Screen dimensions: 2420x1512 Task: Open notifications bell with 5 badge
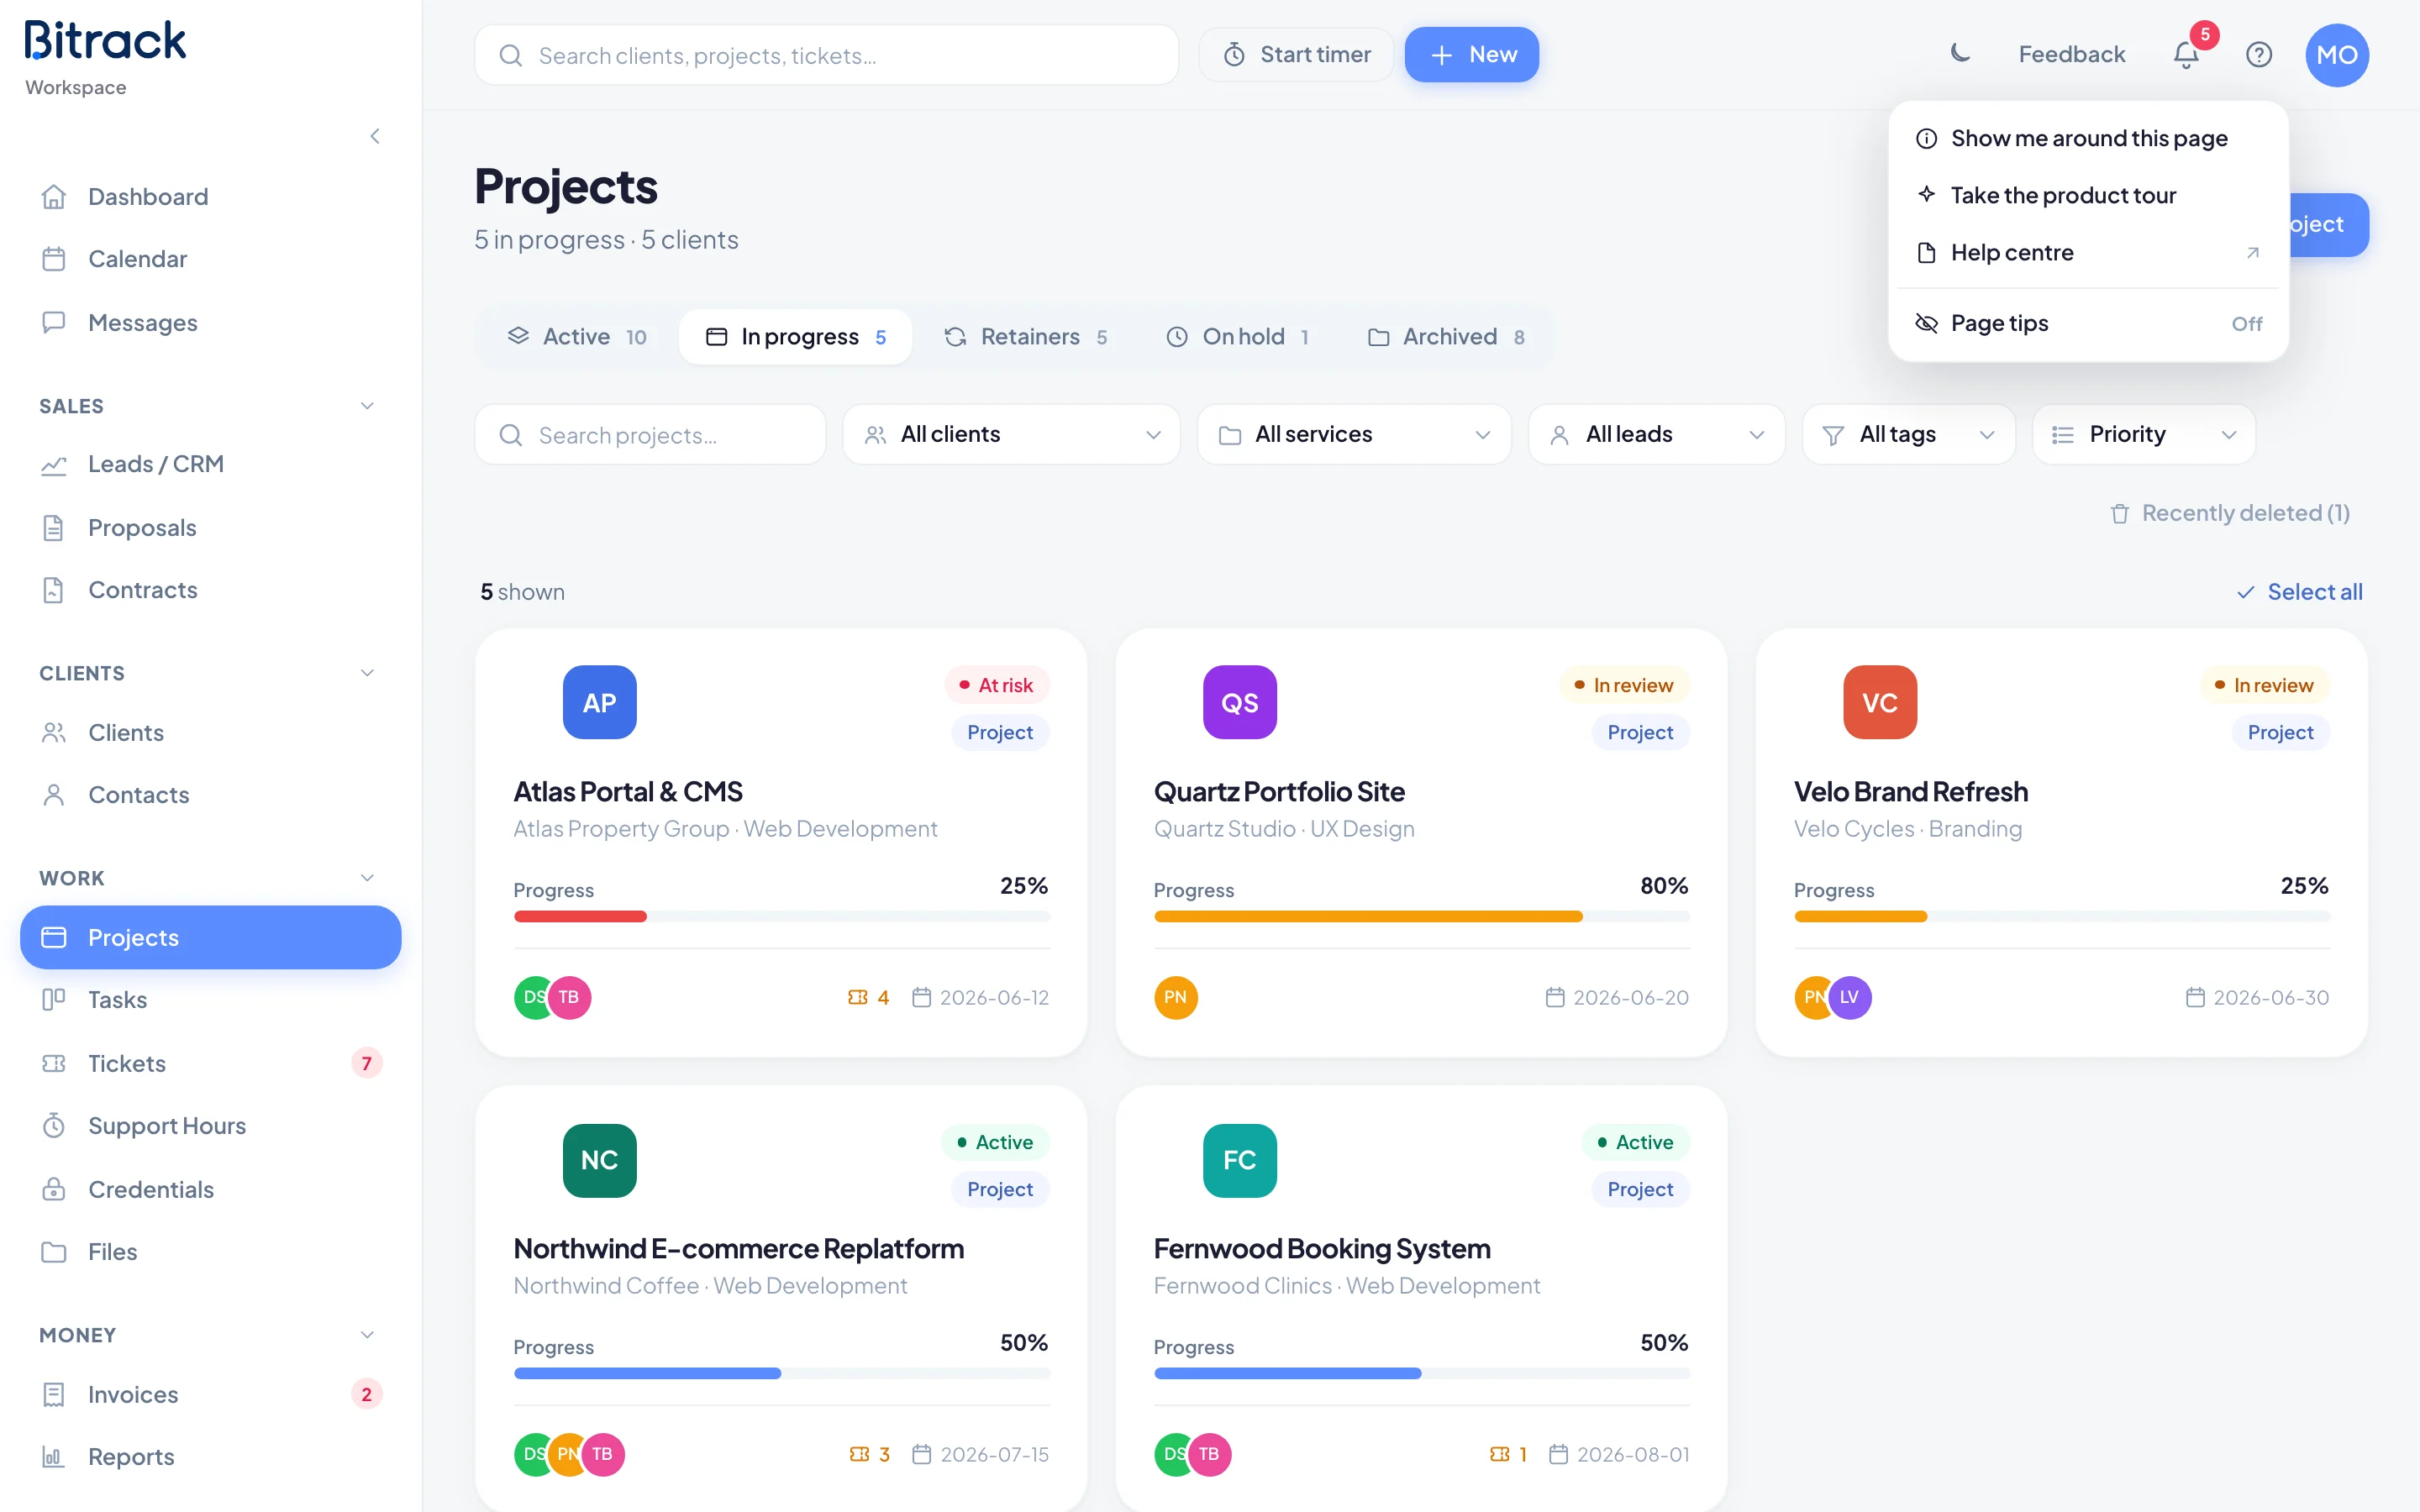[x=2186, y=54]
